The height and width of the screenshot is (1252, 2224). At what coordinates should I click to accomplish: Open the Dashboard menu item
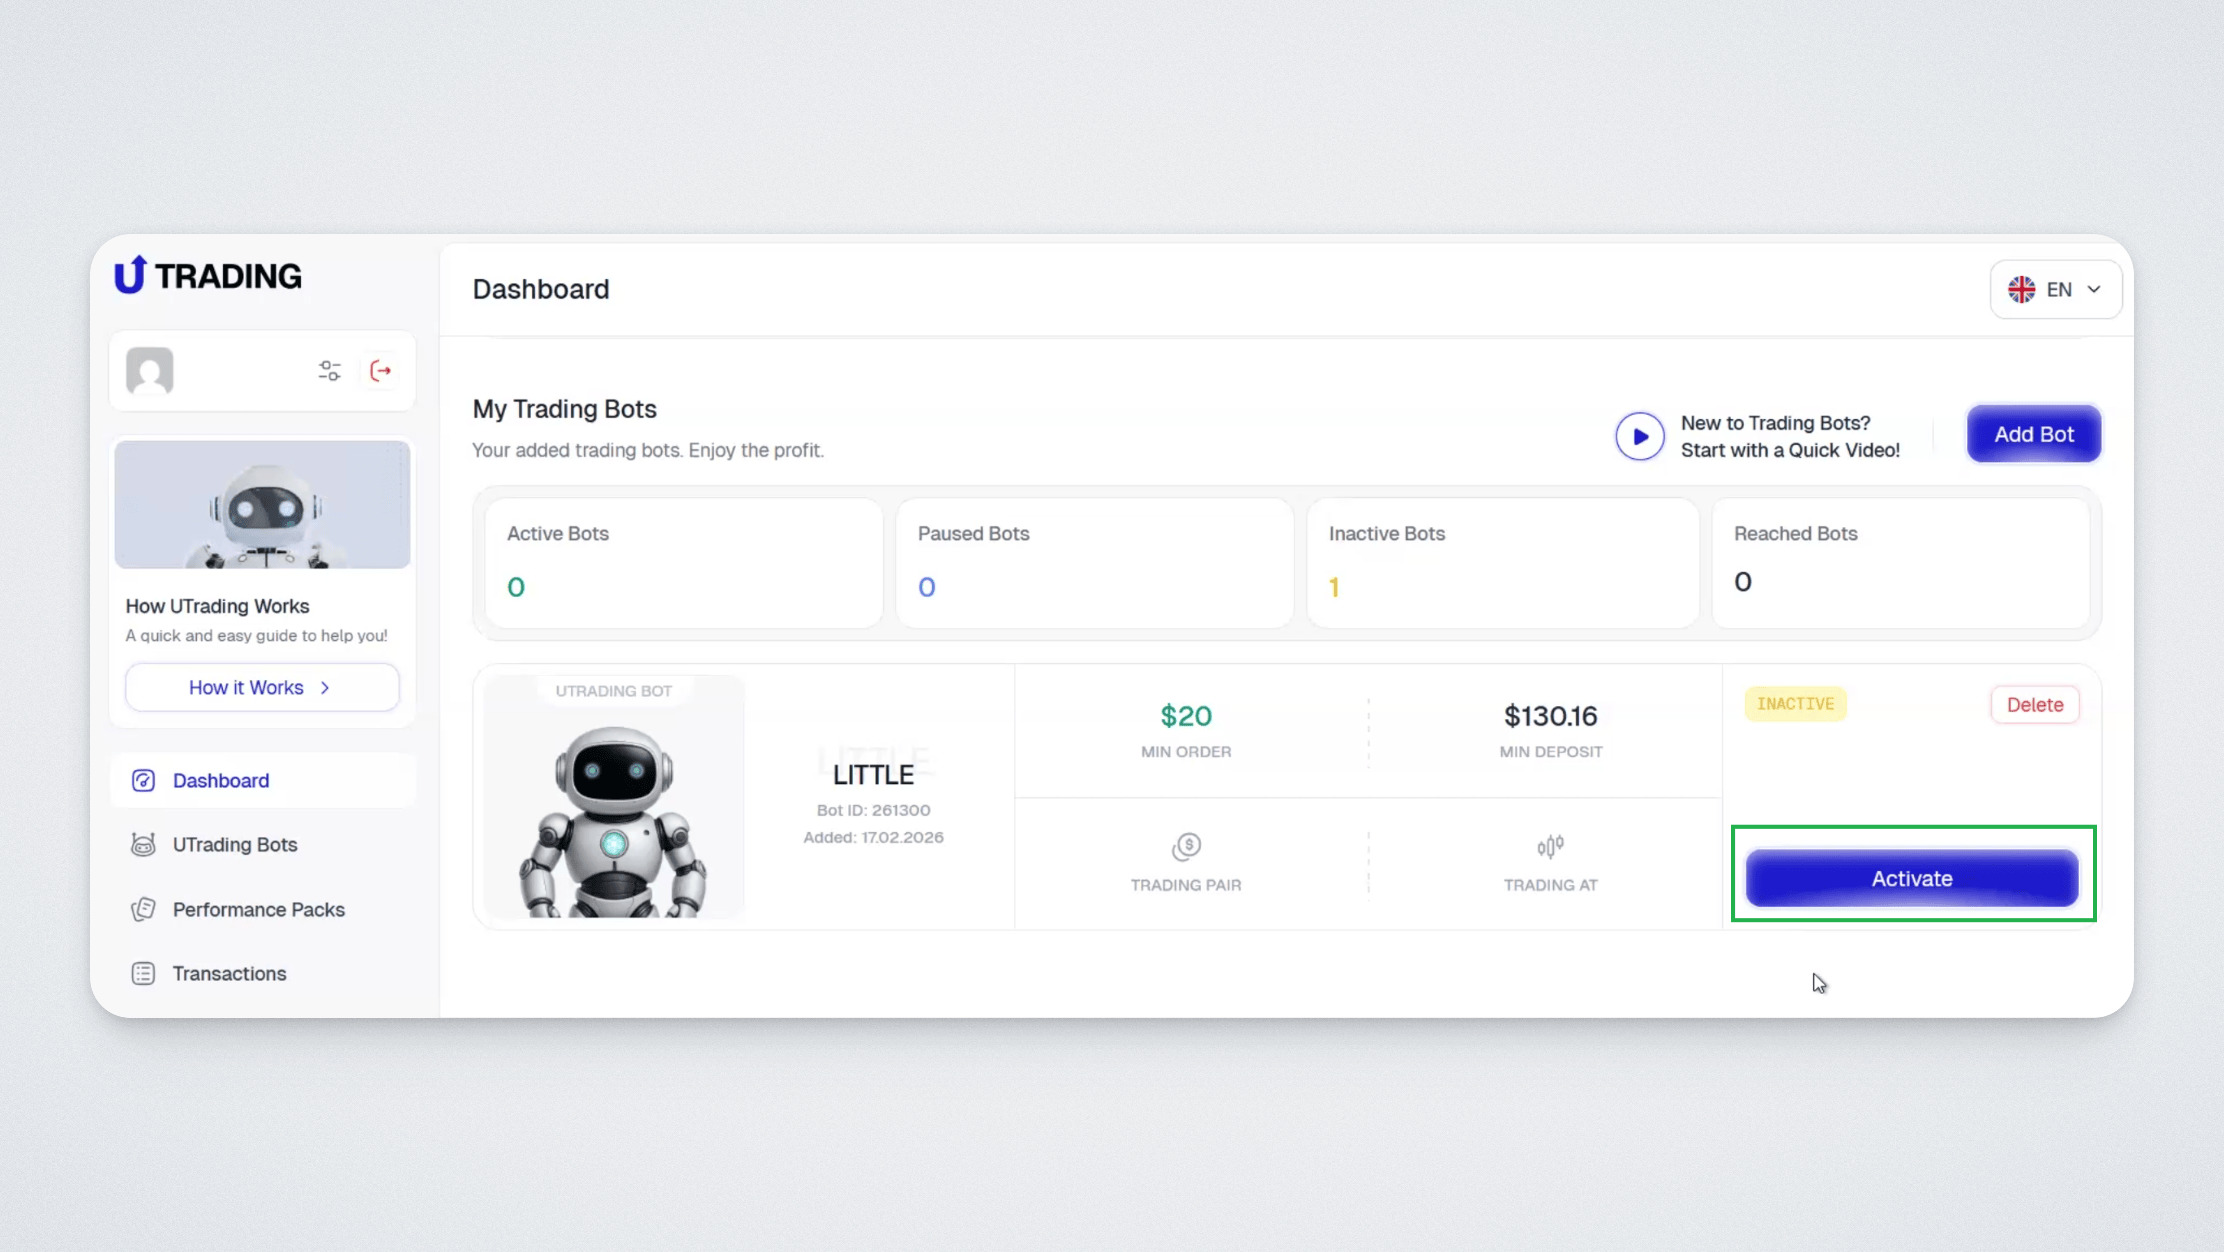tap(220, 781)
